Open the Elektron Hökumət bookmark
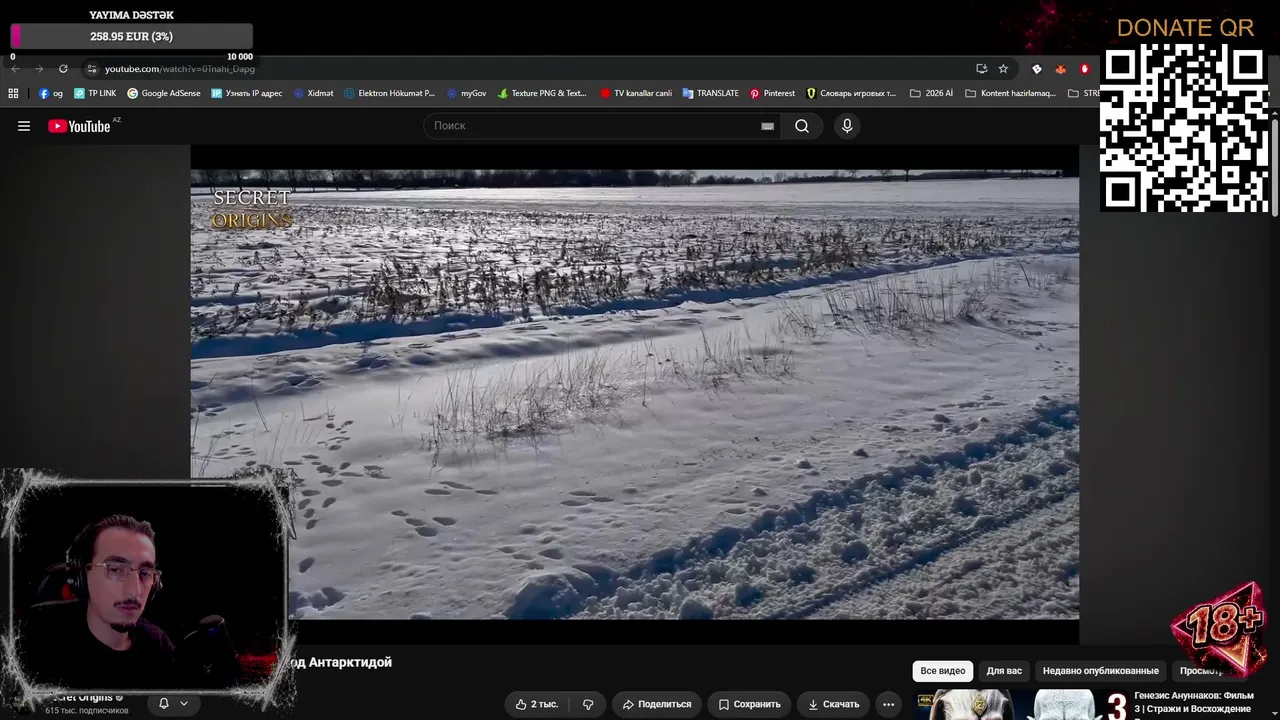 coord(389,93)
